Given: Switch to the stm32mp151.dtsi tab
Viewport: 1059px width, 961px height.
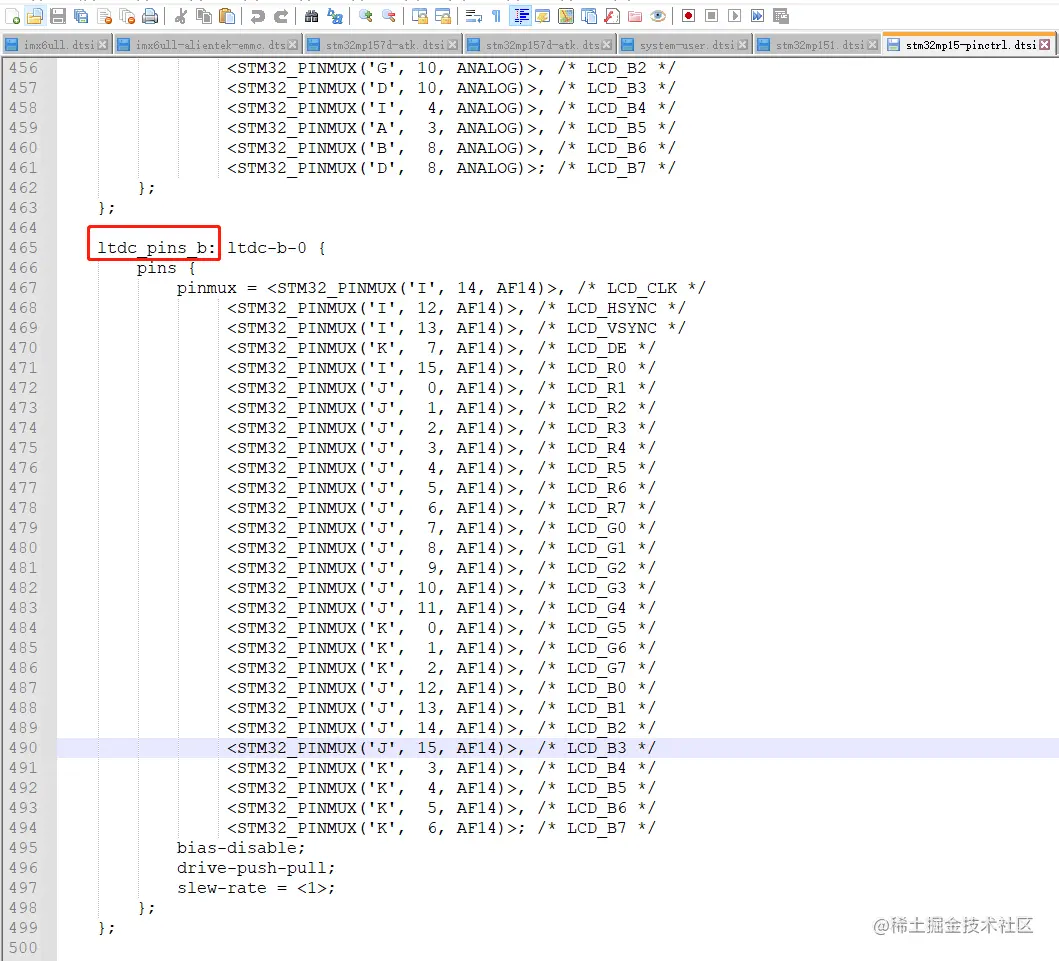Looking at the screenshot, I should pos(820,45).
